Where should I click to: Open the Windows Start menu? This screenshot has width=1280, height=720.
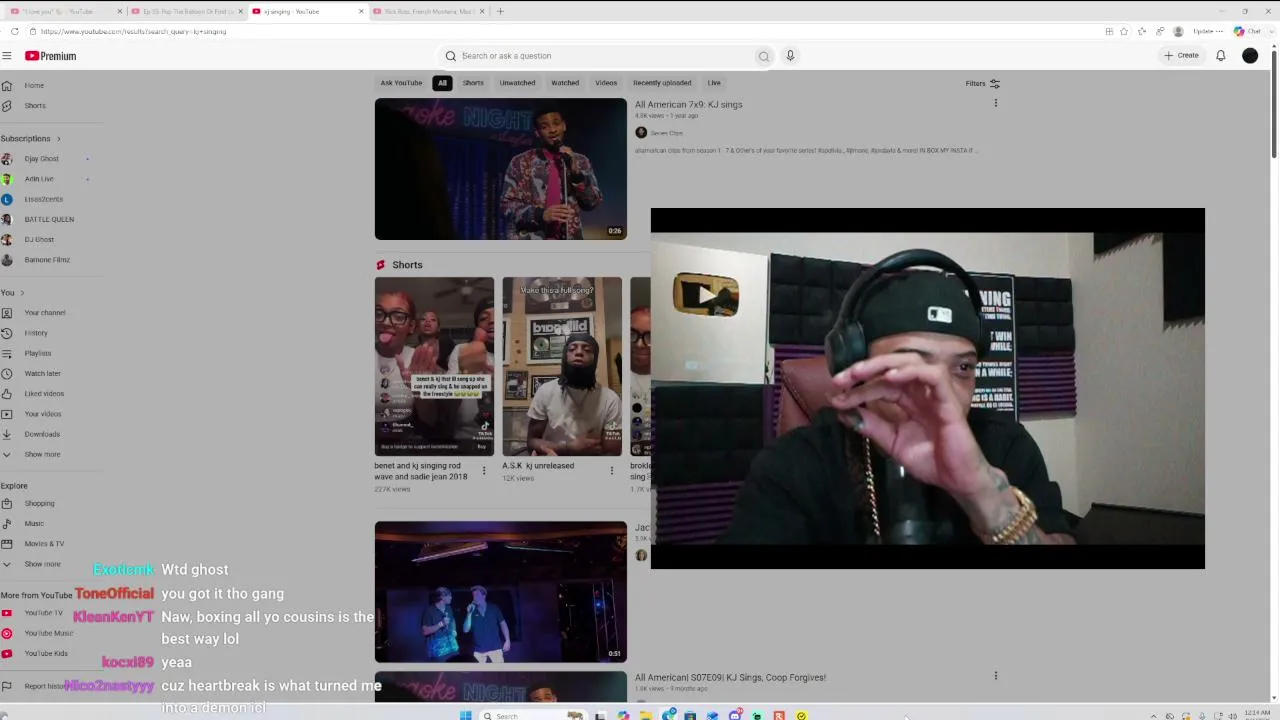[x=465, y=716]
